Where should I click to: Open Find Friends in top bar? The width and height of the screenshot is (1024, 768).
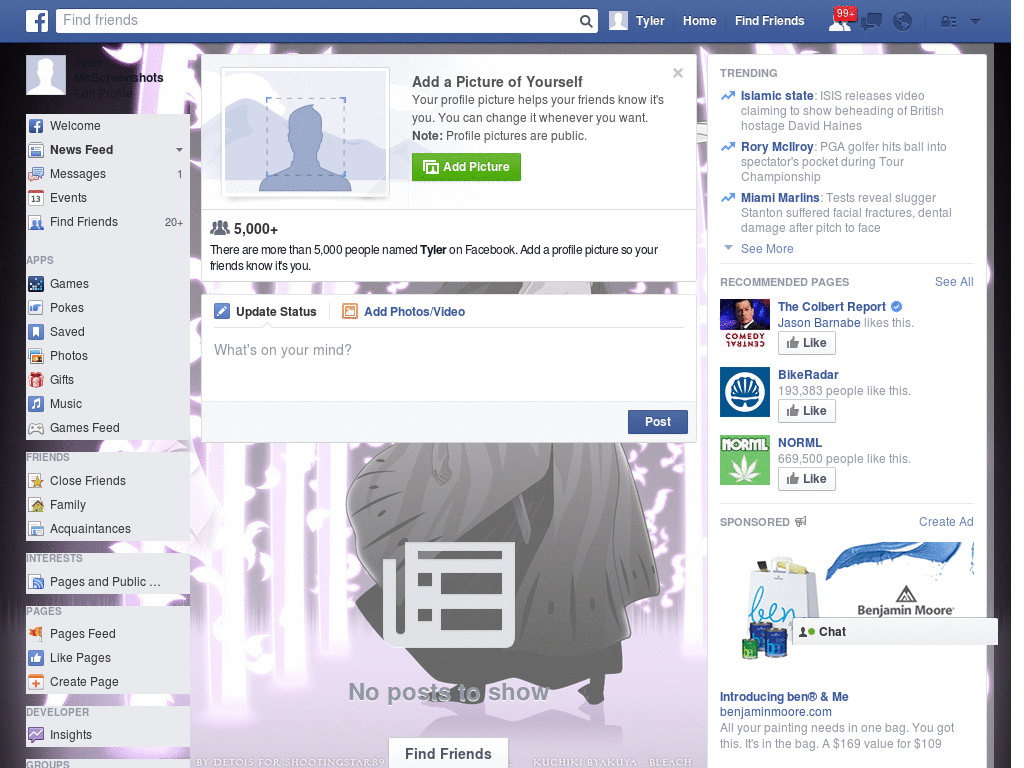point(769,21)
